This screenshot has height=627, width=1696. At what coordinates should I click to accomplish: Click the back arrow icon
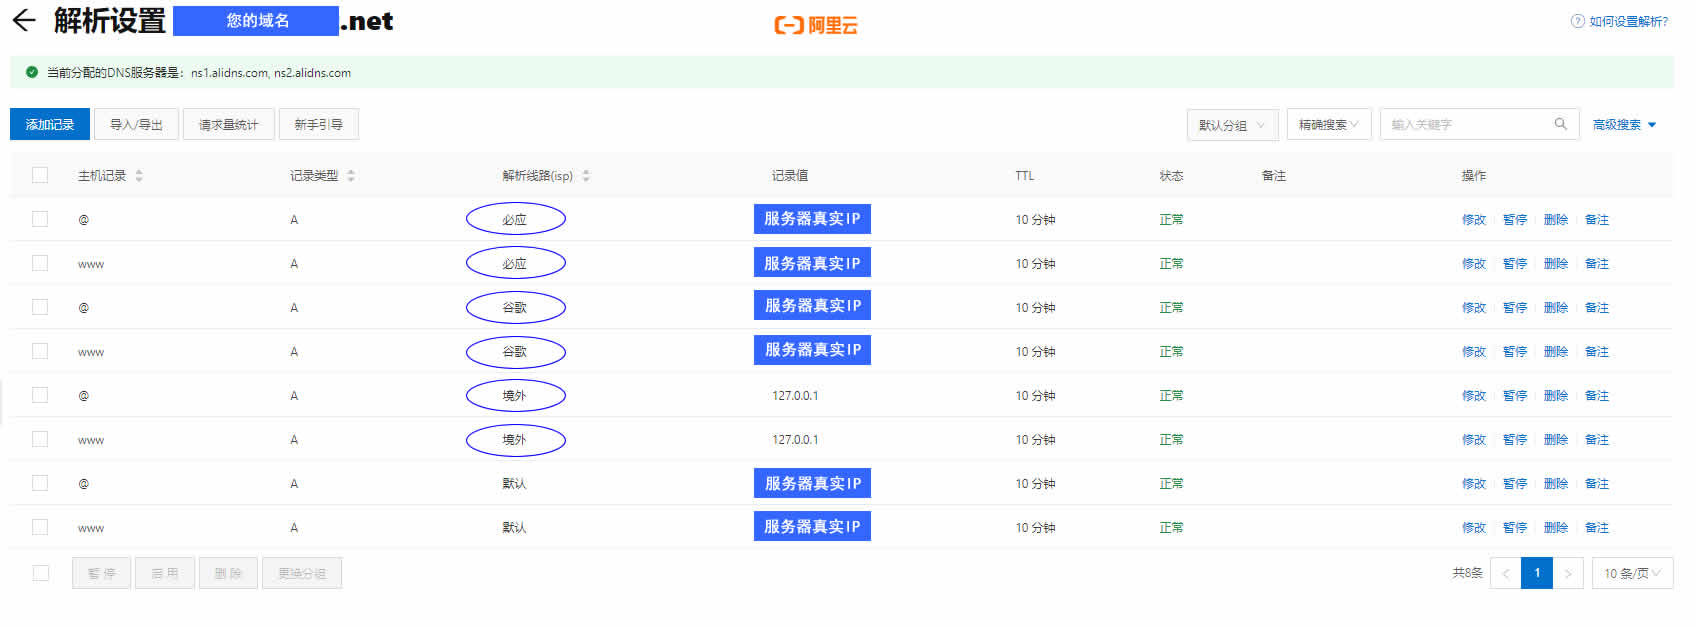[24, 20]
